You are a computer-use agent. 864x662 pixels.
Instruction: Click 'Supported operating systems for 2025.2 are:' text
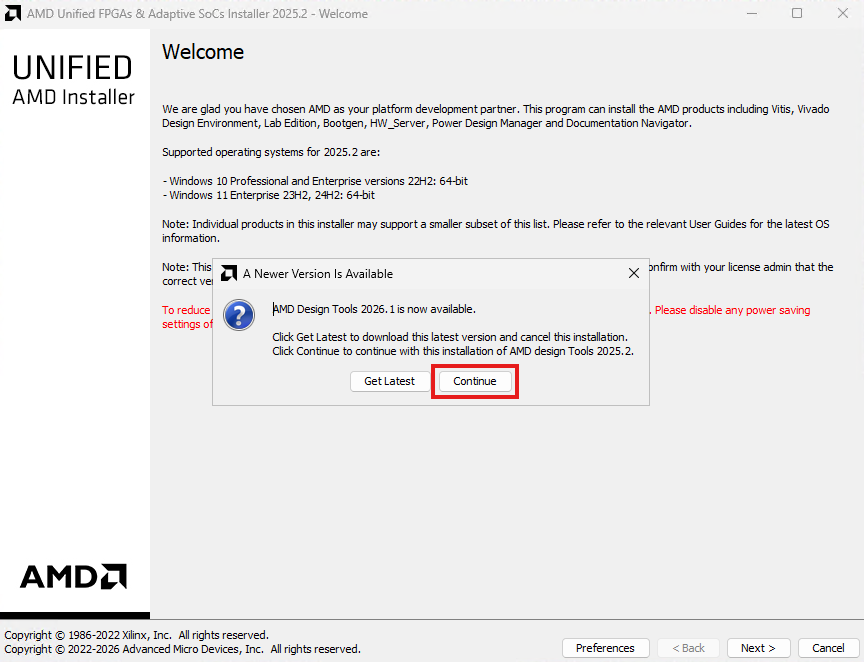(x=271, y=152)
